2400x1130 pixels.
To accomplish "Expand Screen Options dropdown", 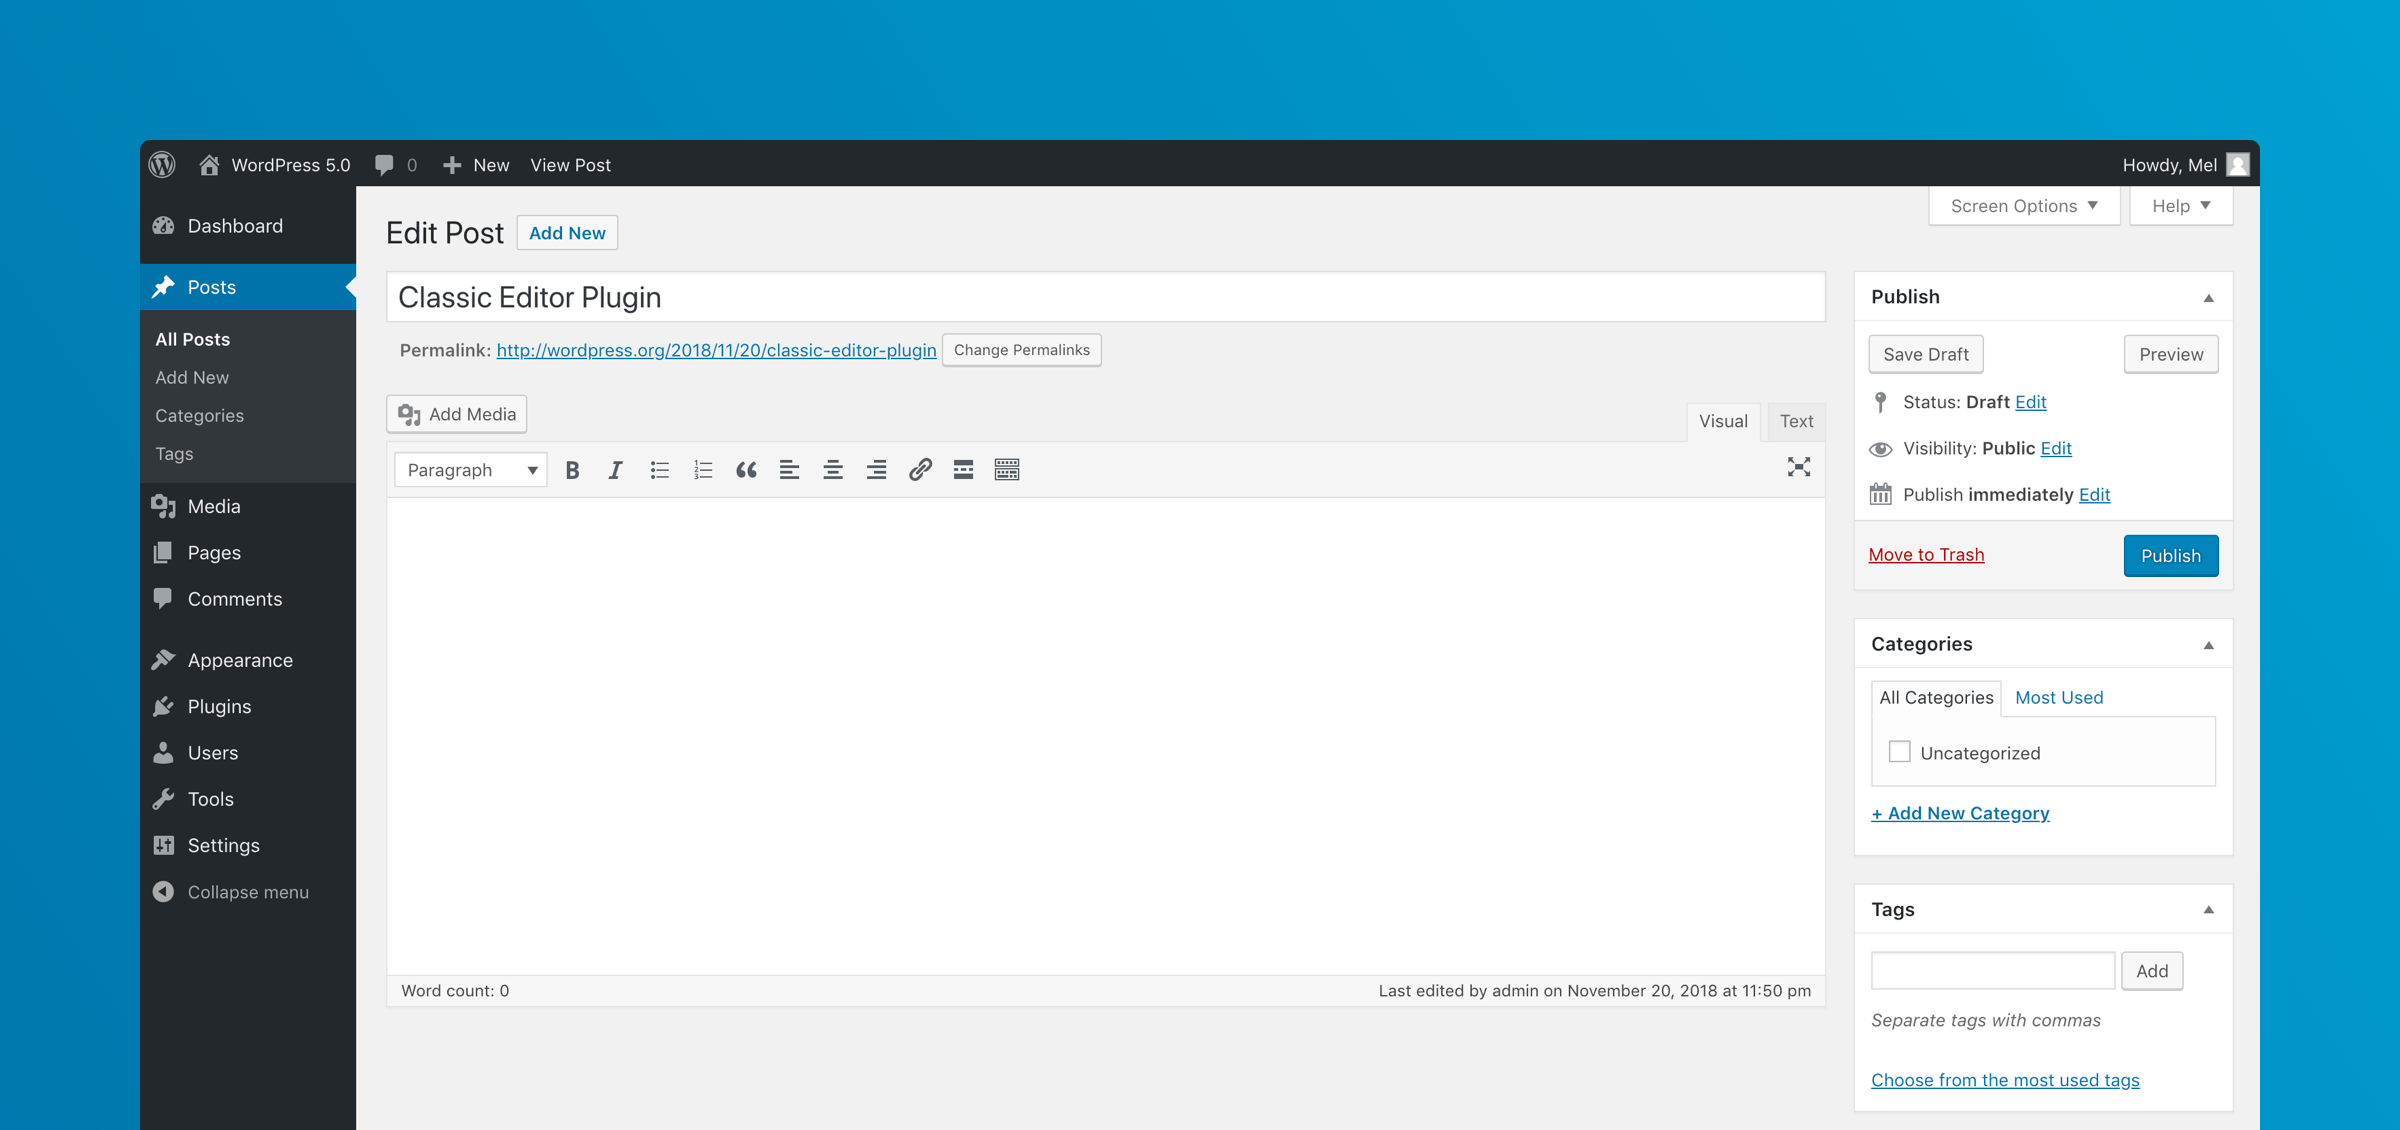I will pos(2024,206).
